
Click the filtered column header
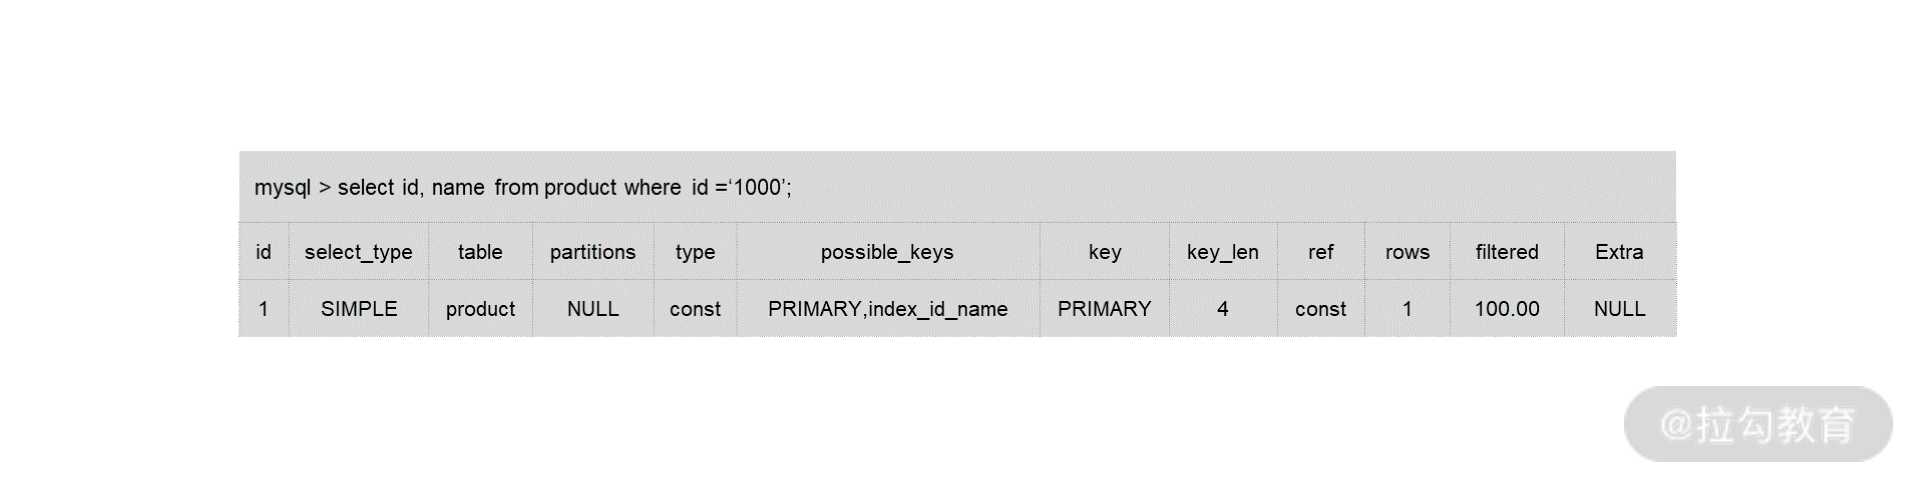point(1507,252)
